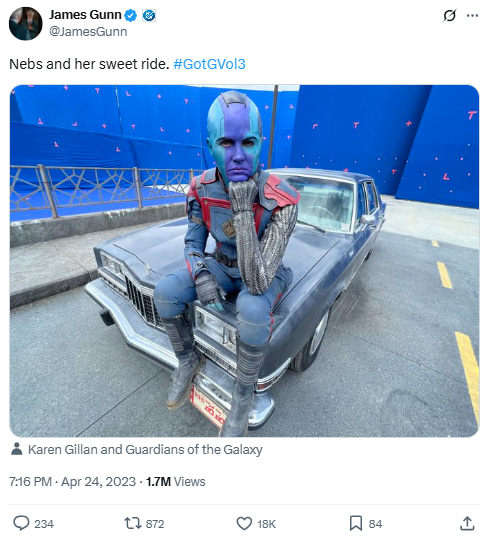This screenshot has width=492, height=537.
Task: Click the 234 replies count
Action: coord(44,524)
